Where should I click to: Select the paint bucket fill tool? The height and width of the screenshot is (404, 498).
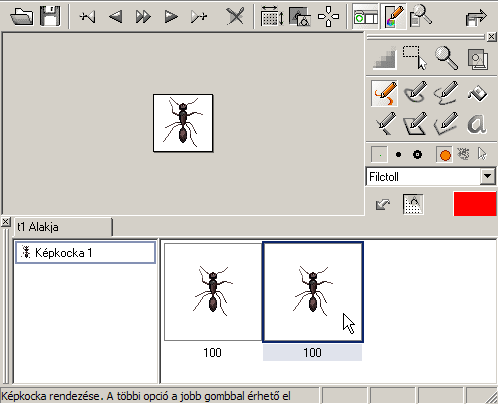pyautogui.click(x=477, y=93)
